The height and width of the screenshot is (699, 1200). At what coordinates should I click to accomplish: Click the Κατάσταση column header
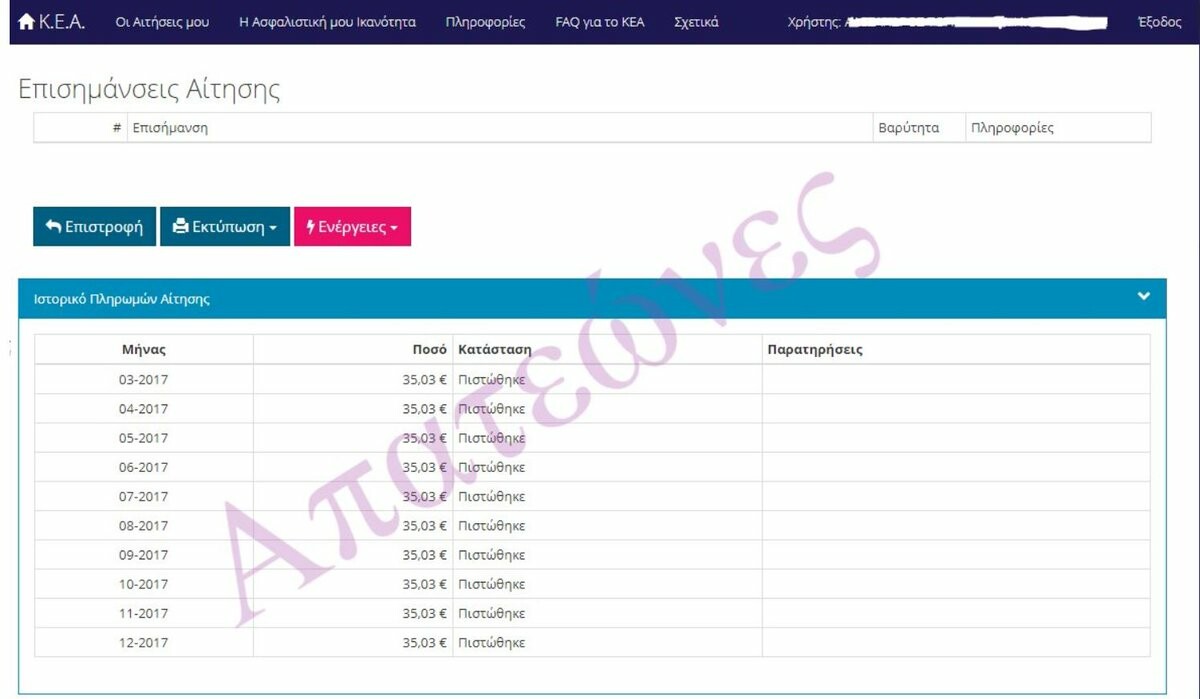coord(494,350)
